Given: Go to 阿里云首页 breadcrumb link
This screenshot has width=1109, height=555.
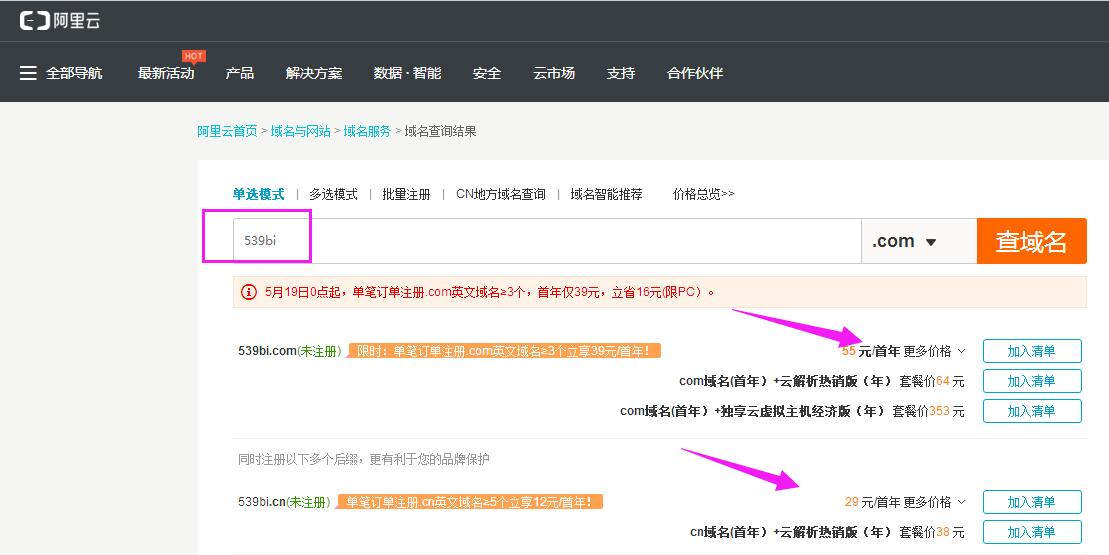Looking at the screenshot, I should [227, 131].
